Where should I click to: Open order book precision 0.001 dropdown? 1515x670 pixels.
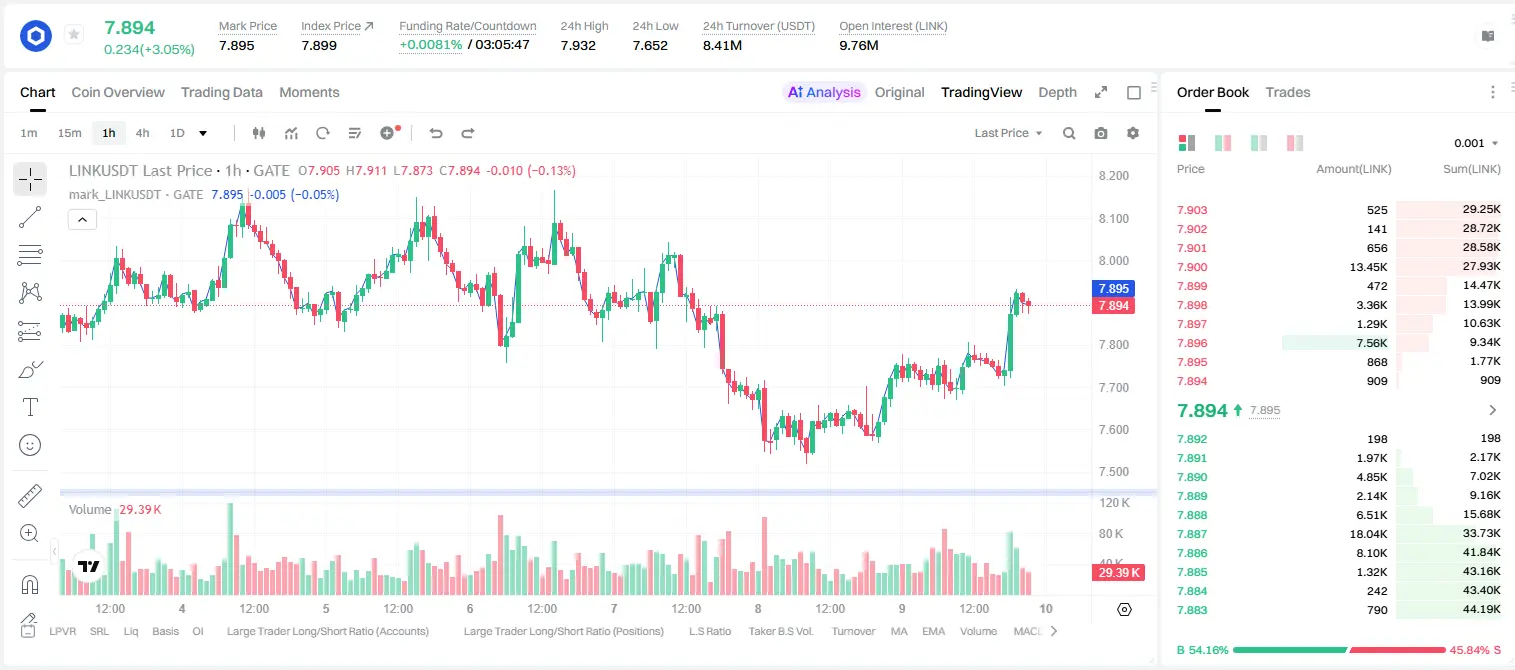click(1476, 143)
